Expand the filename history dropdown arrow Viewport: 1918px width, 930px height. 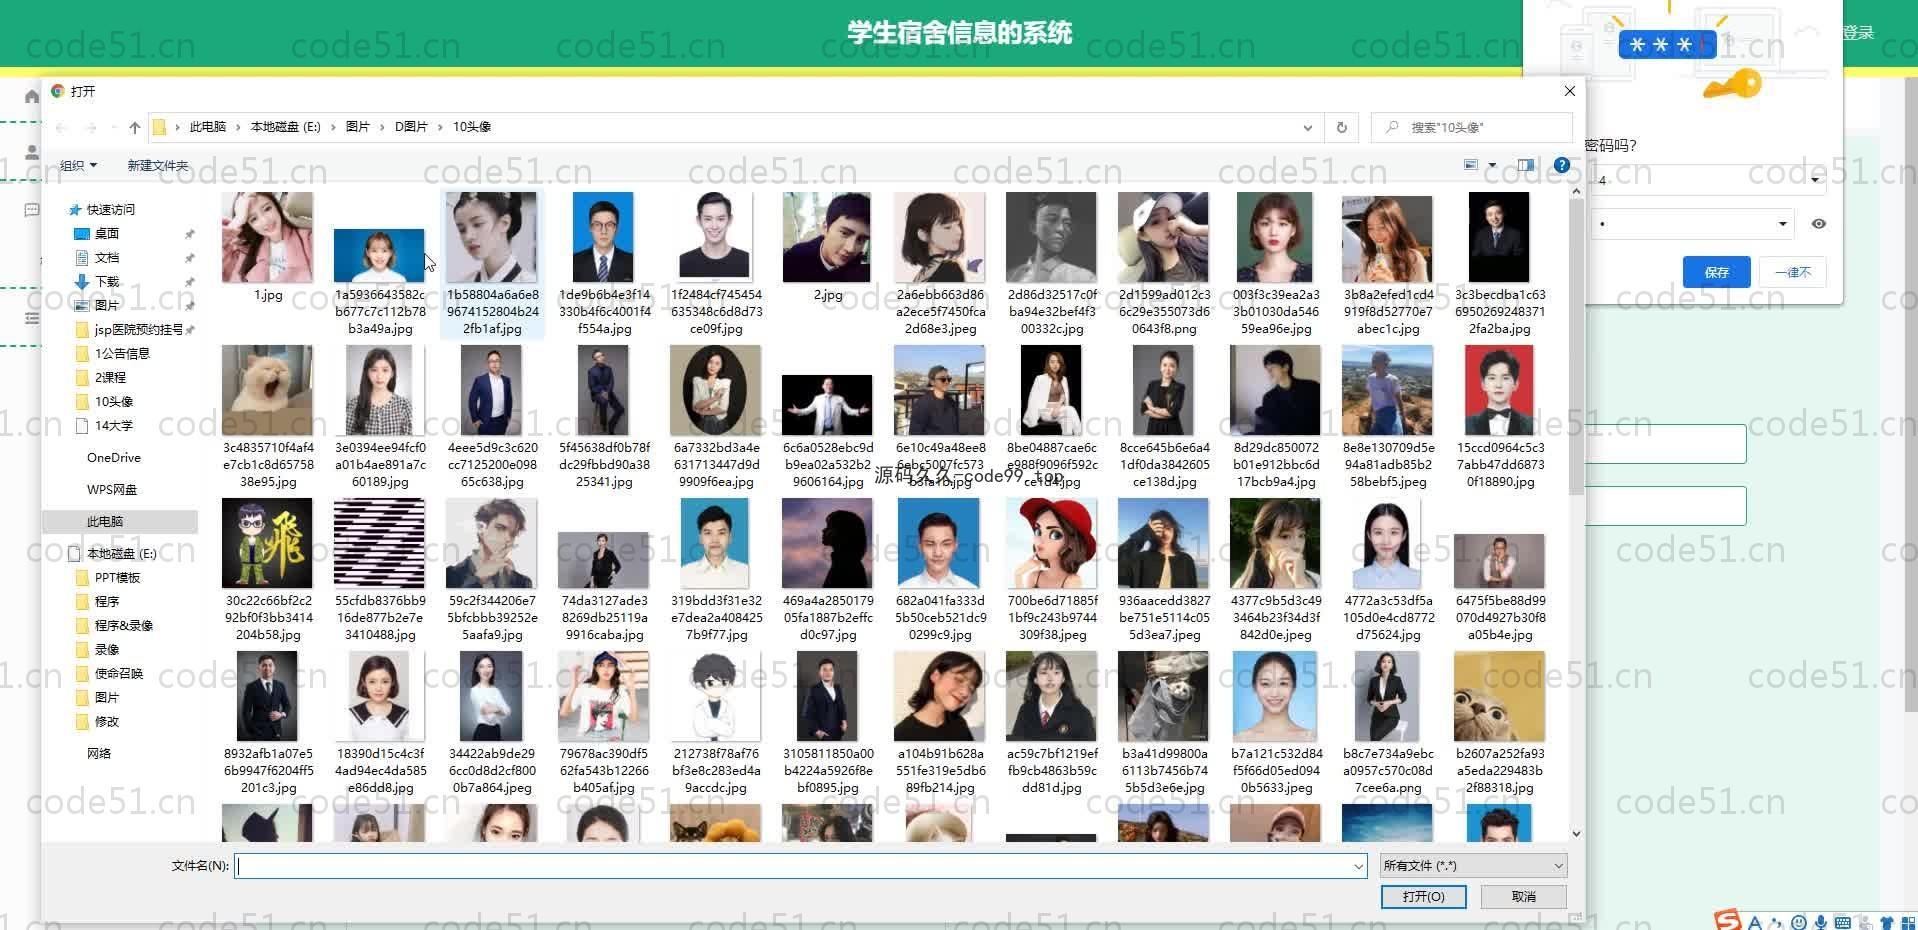(x=1358, y=866)
